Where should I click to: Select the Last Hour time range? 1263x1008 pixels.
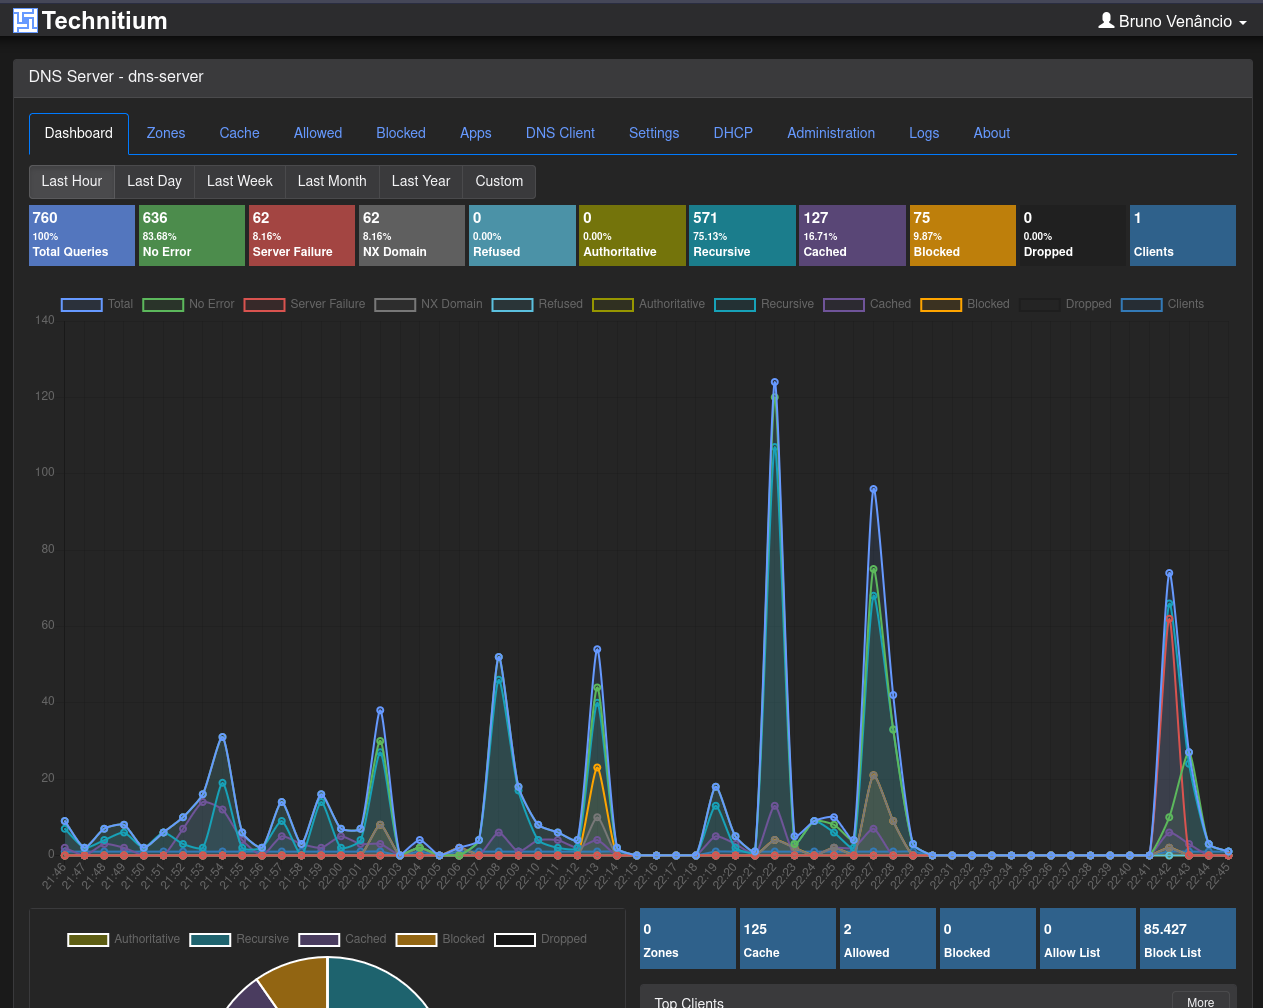point(72,181)
